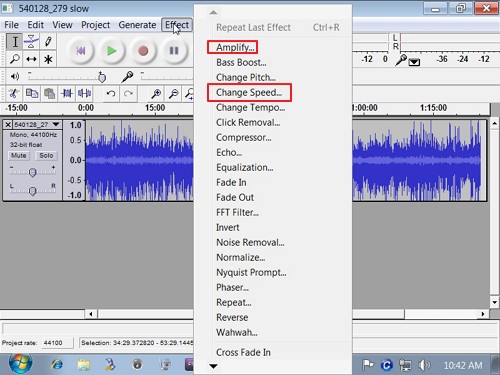
Task: Select the Zoom magnifier tool
Action: (x=15, y=59)
